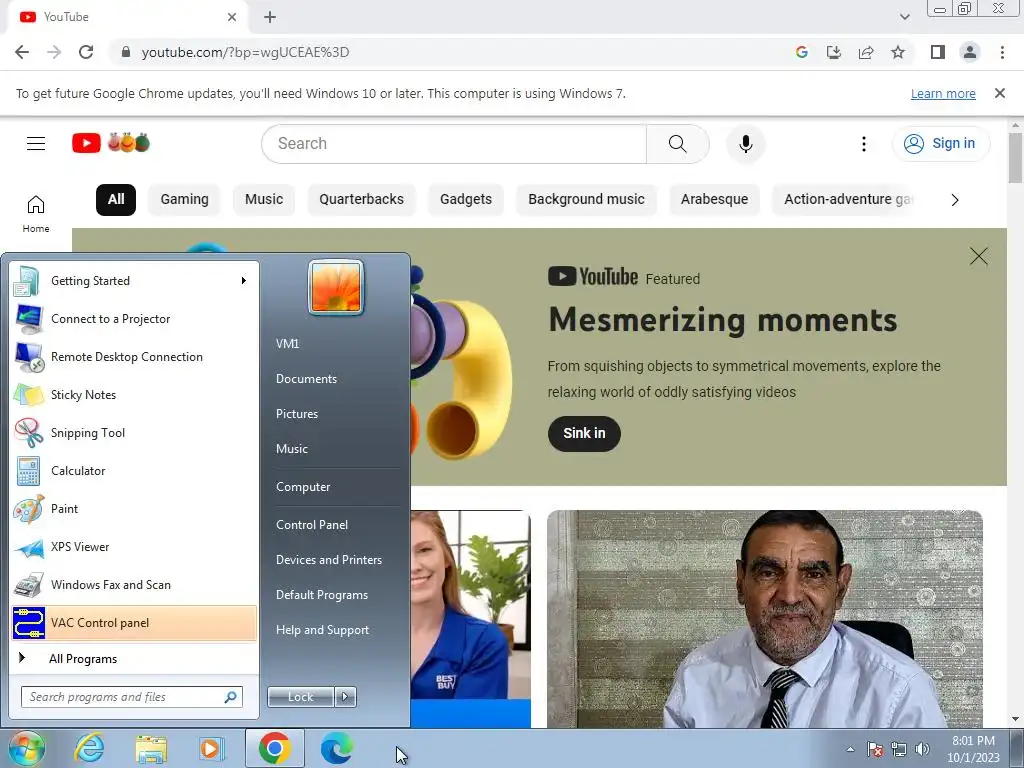Open a new Chrome tab
Screen dimensions: 1024x768
click(270, 17)
